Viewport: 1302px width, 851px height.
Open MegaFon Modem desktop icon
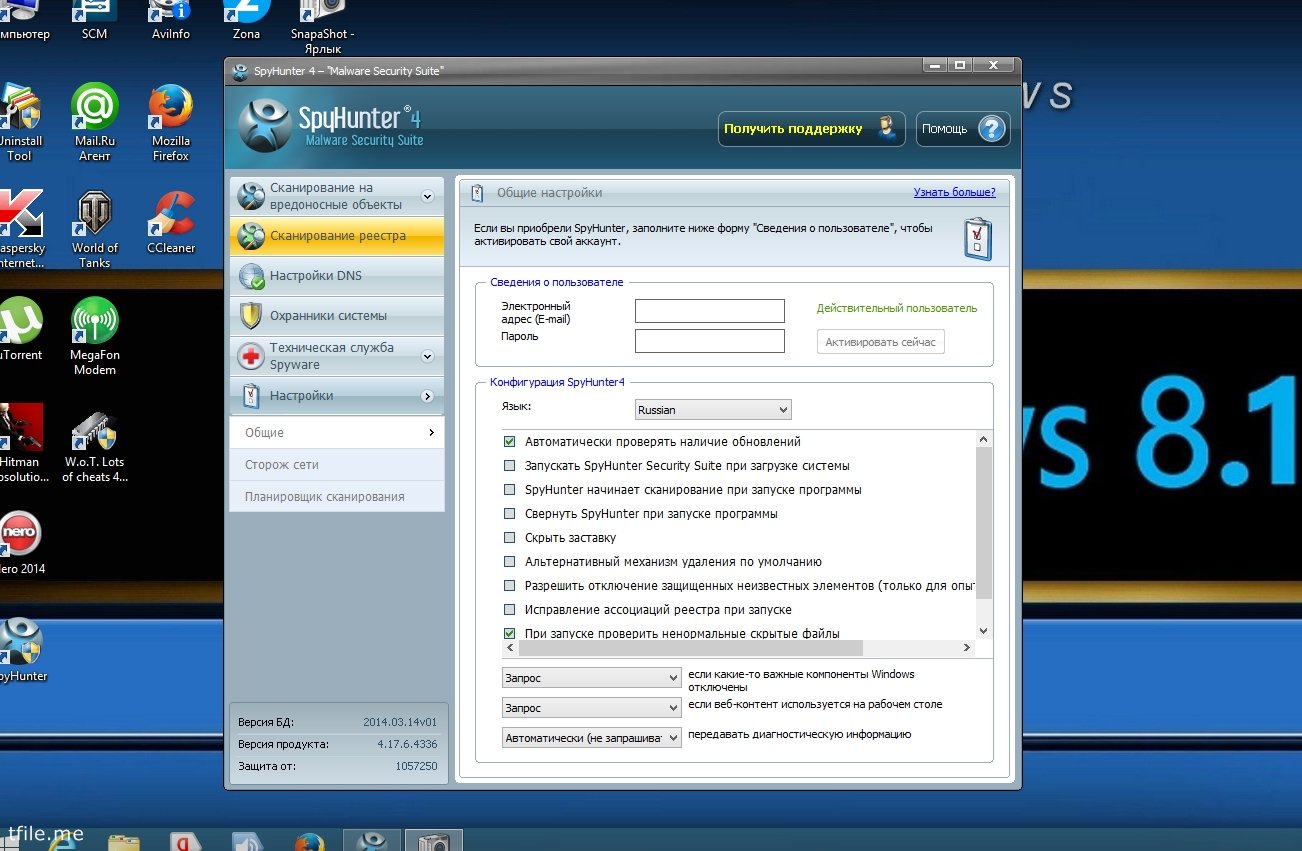[95, 336]
